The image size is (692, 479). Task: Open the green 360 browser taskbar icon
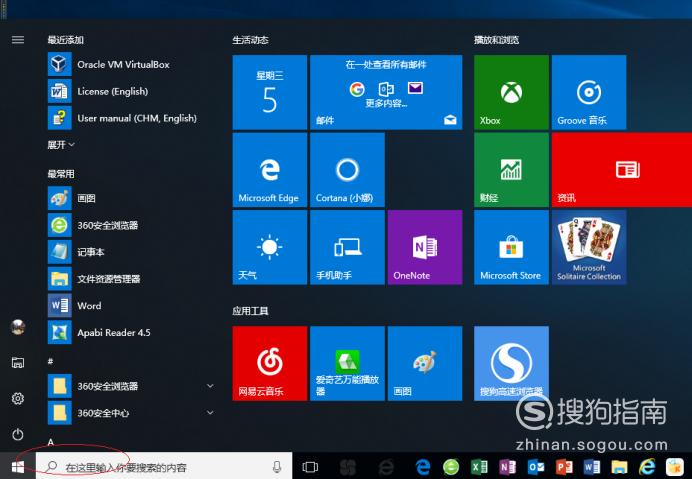[x=451, y=467]
